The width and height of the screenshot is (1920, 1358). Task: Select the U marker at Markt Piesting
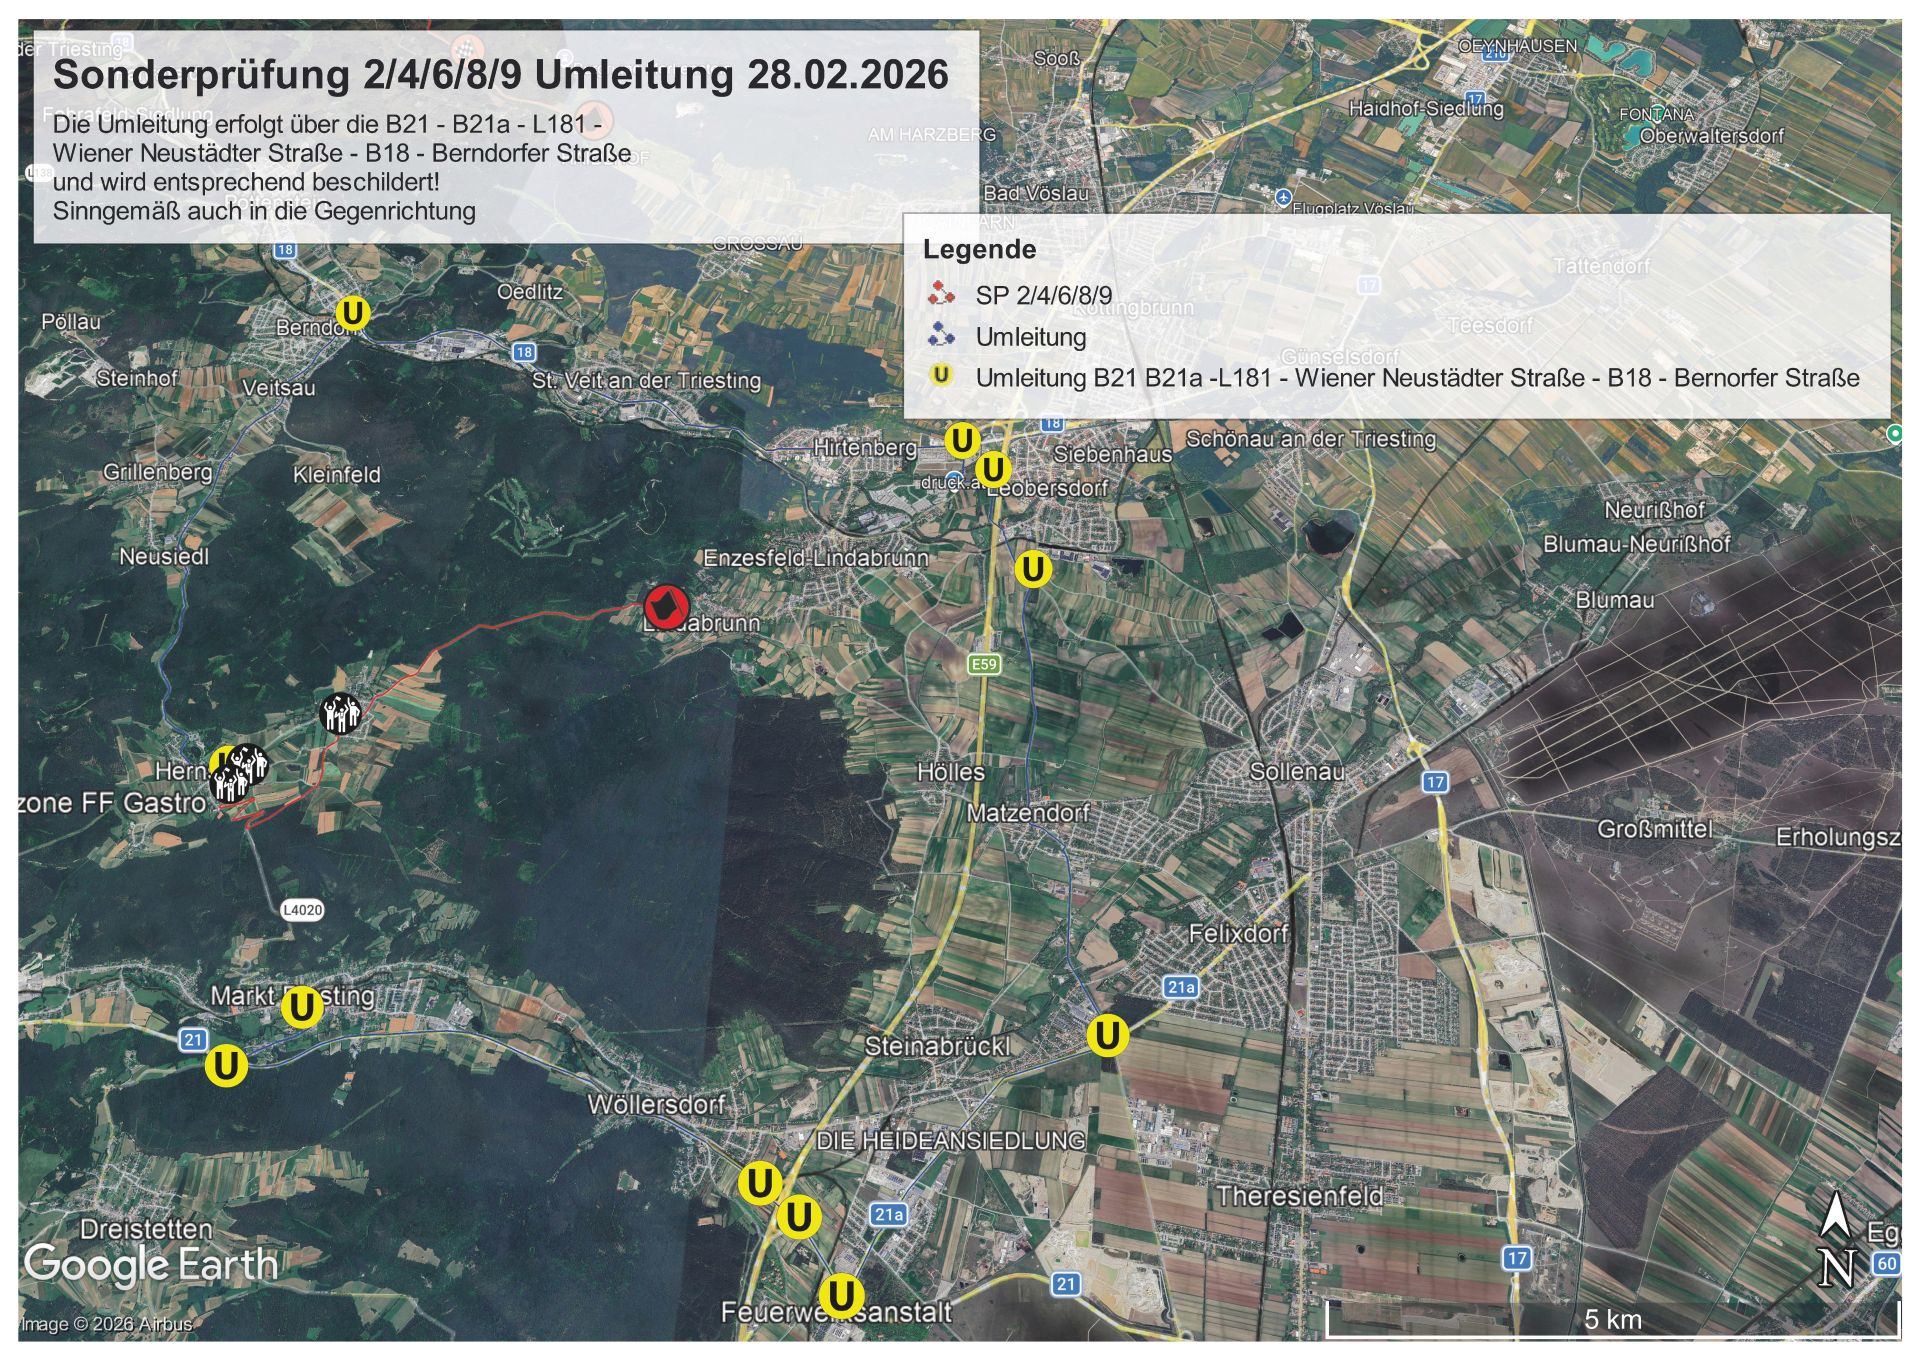(301, 1008)
